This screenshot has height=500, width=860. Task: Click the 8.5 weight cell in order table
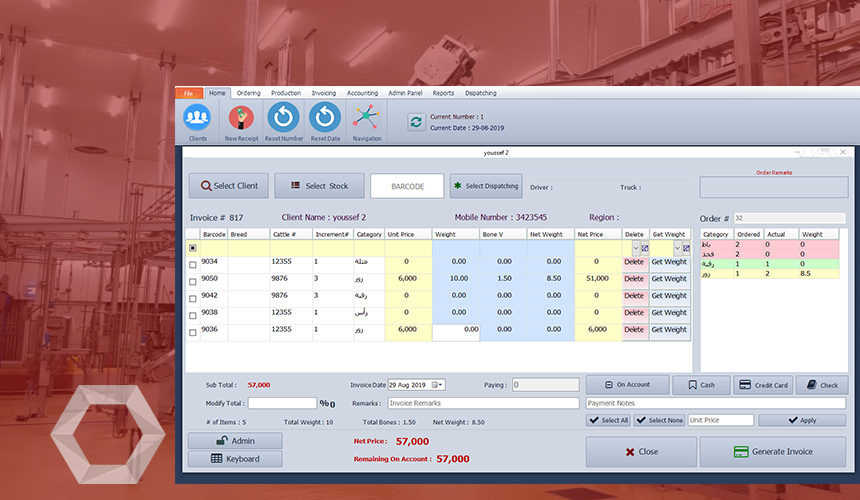click(x=818, y=274)
